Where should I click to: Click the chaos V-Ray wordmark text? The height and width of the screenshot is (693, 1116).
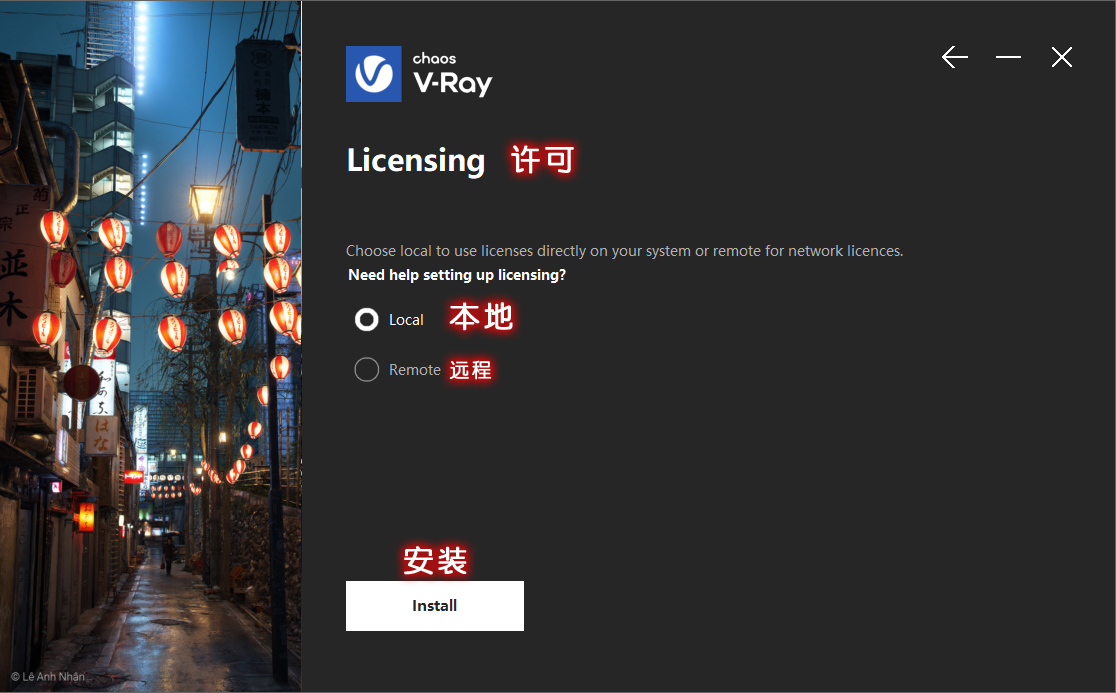(x=452, y=74)
